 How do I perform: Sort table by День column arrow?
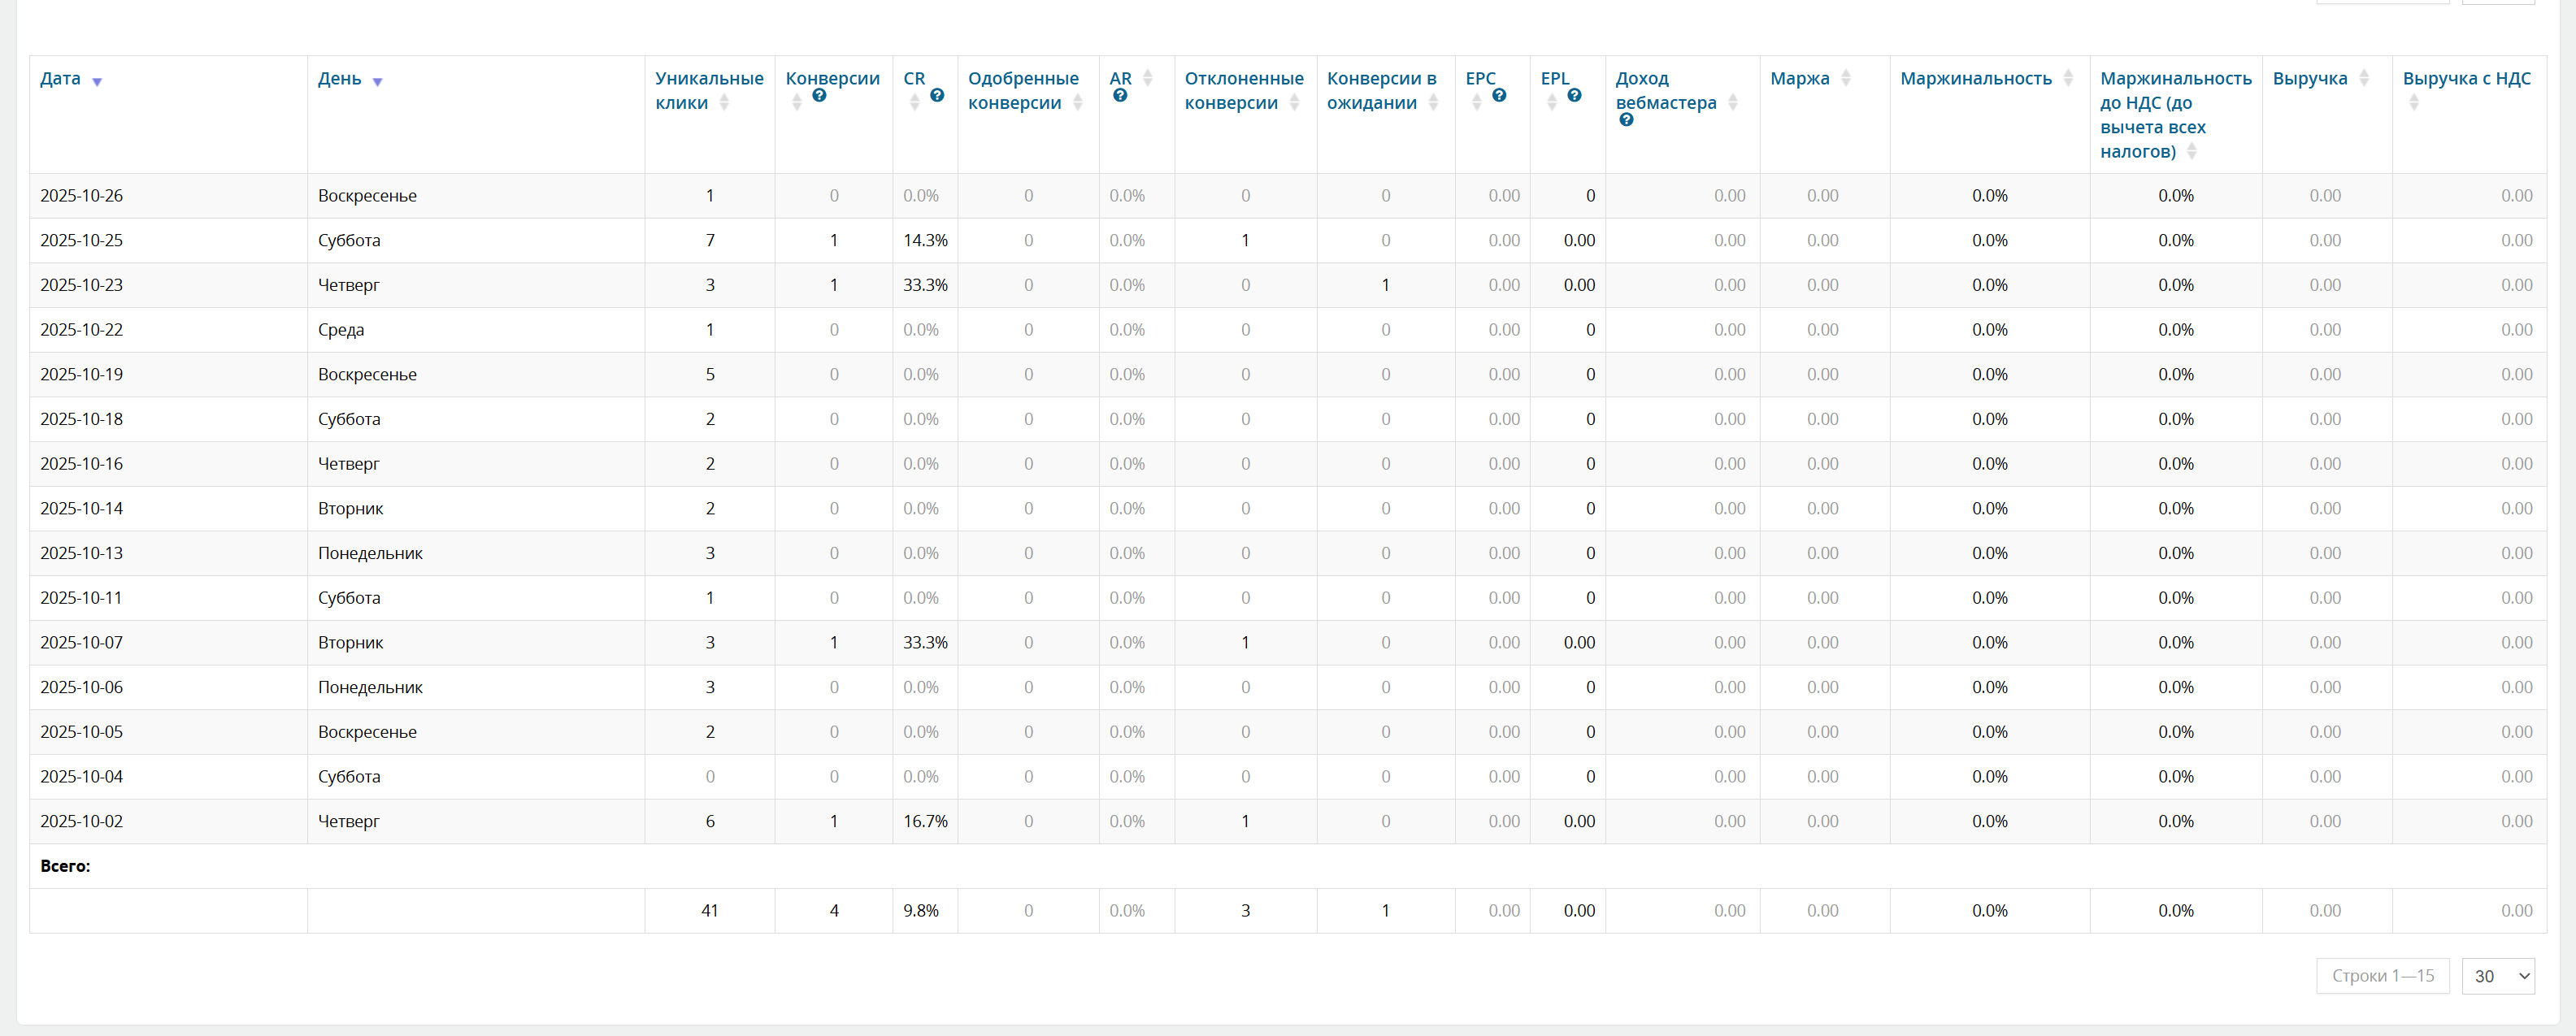[377, 82]
